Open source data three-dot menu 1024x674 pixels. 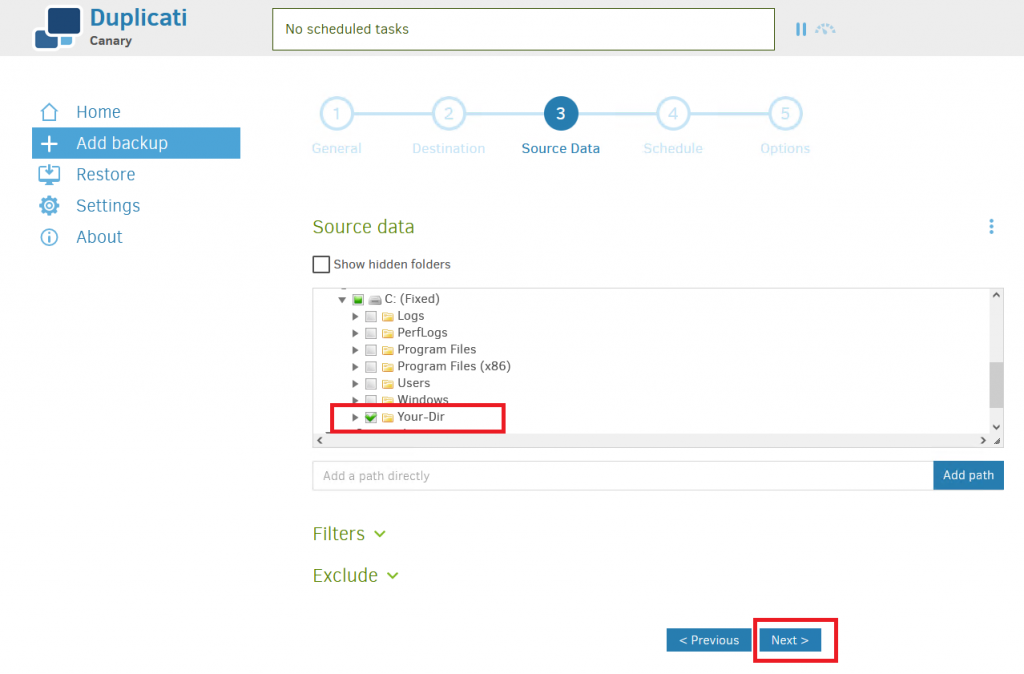click(991, 227)
